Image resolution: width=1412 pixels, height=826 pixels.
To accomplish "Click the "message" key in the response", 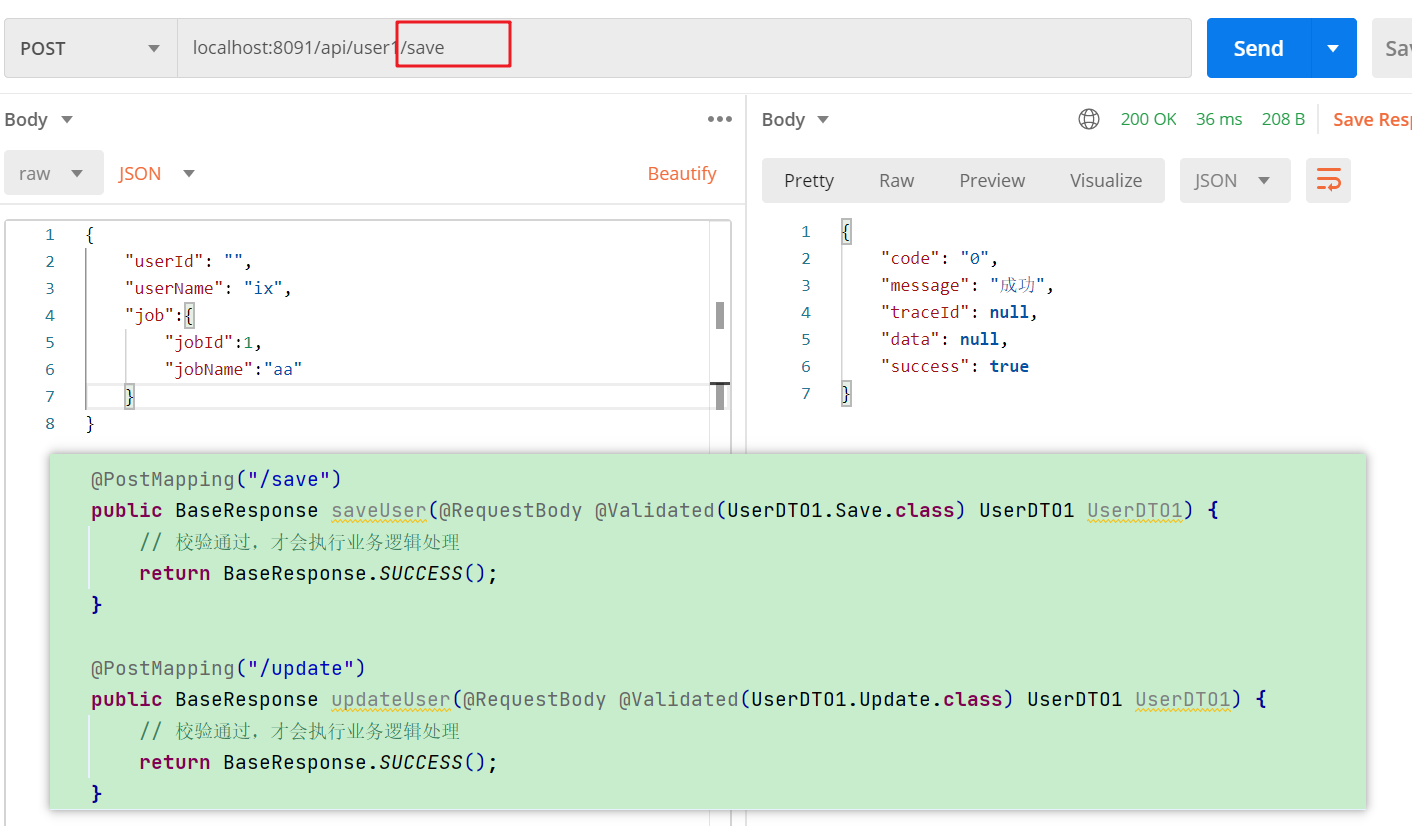I will click(925, 285).
